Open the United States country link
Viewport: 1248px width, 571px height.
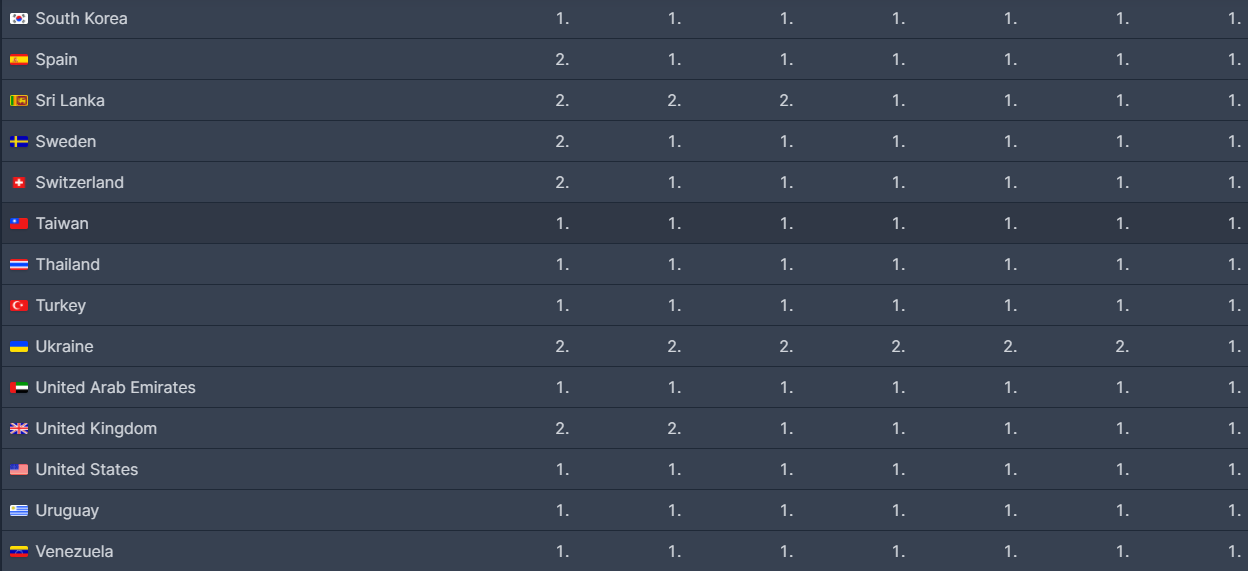87,470
